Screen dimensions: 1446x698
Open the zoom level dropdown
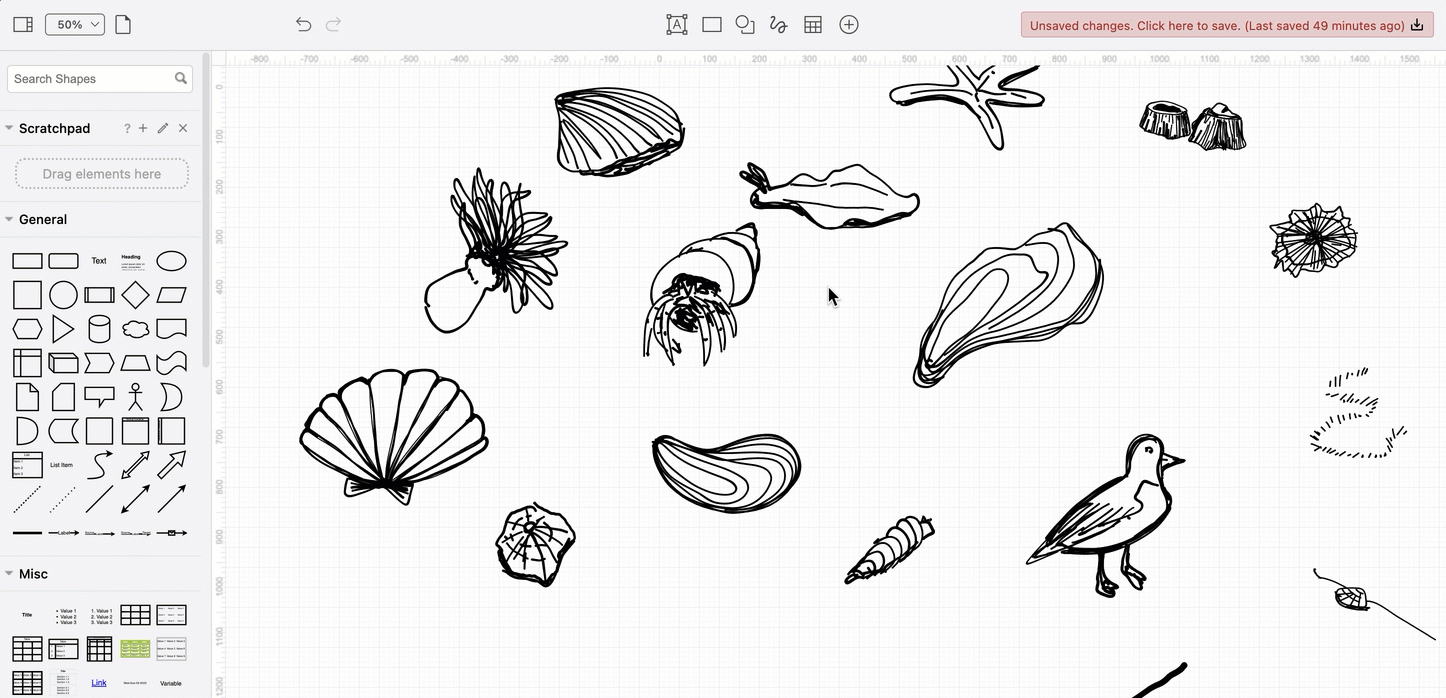click(74, 24)
